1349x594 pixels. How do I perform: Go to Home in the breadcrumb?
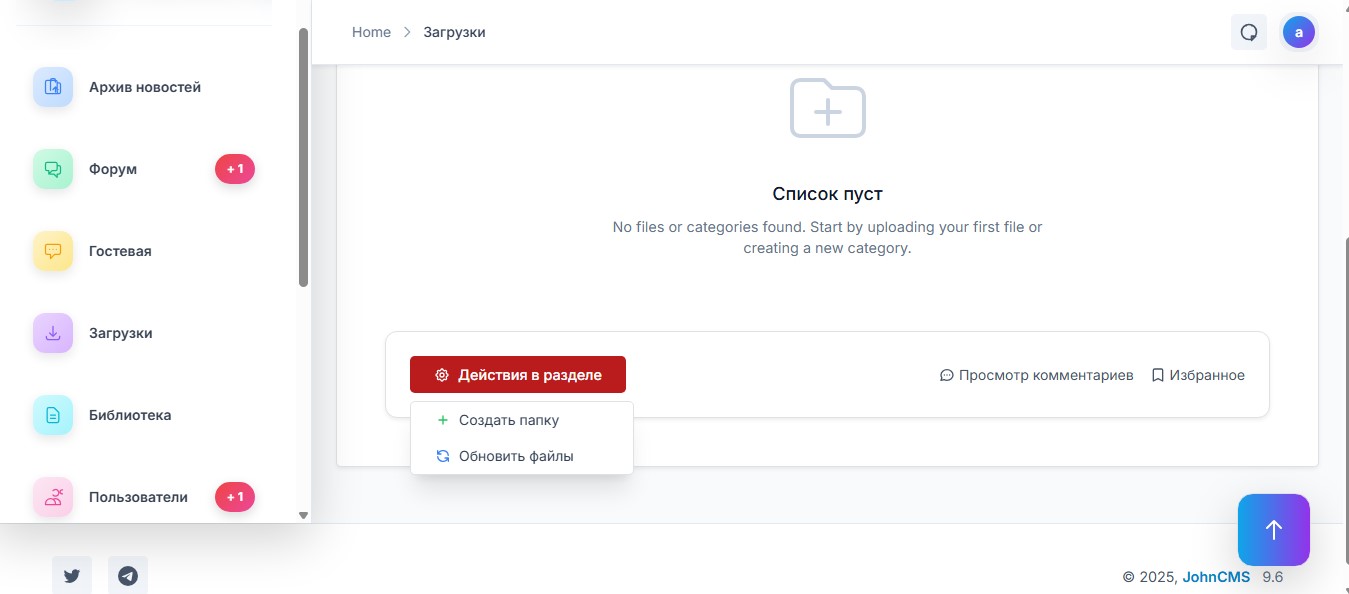click(x=371, y=32)
